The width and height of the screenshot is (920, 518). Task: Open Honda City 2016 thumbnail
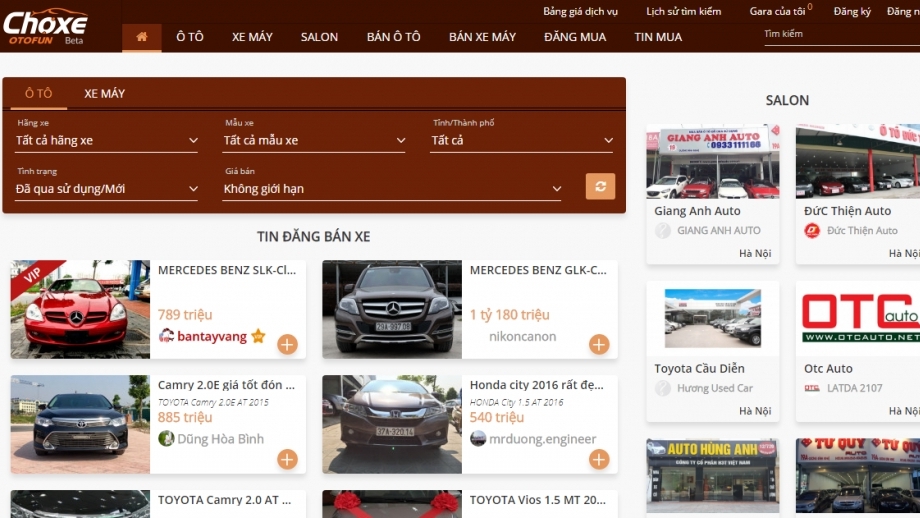click(x=392, y=424)
